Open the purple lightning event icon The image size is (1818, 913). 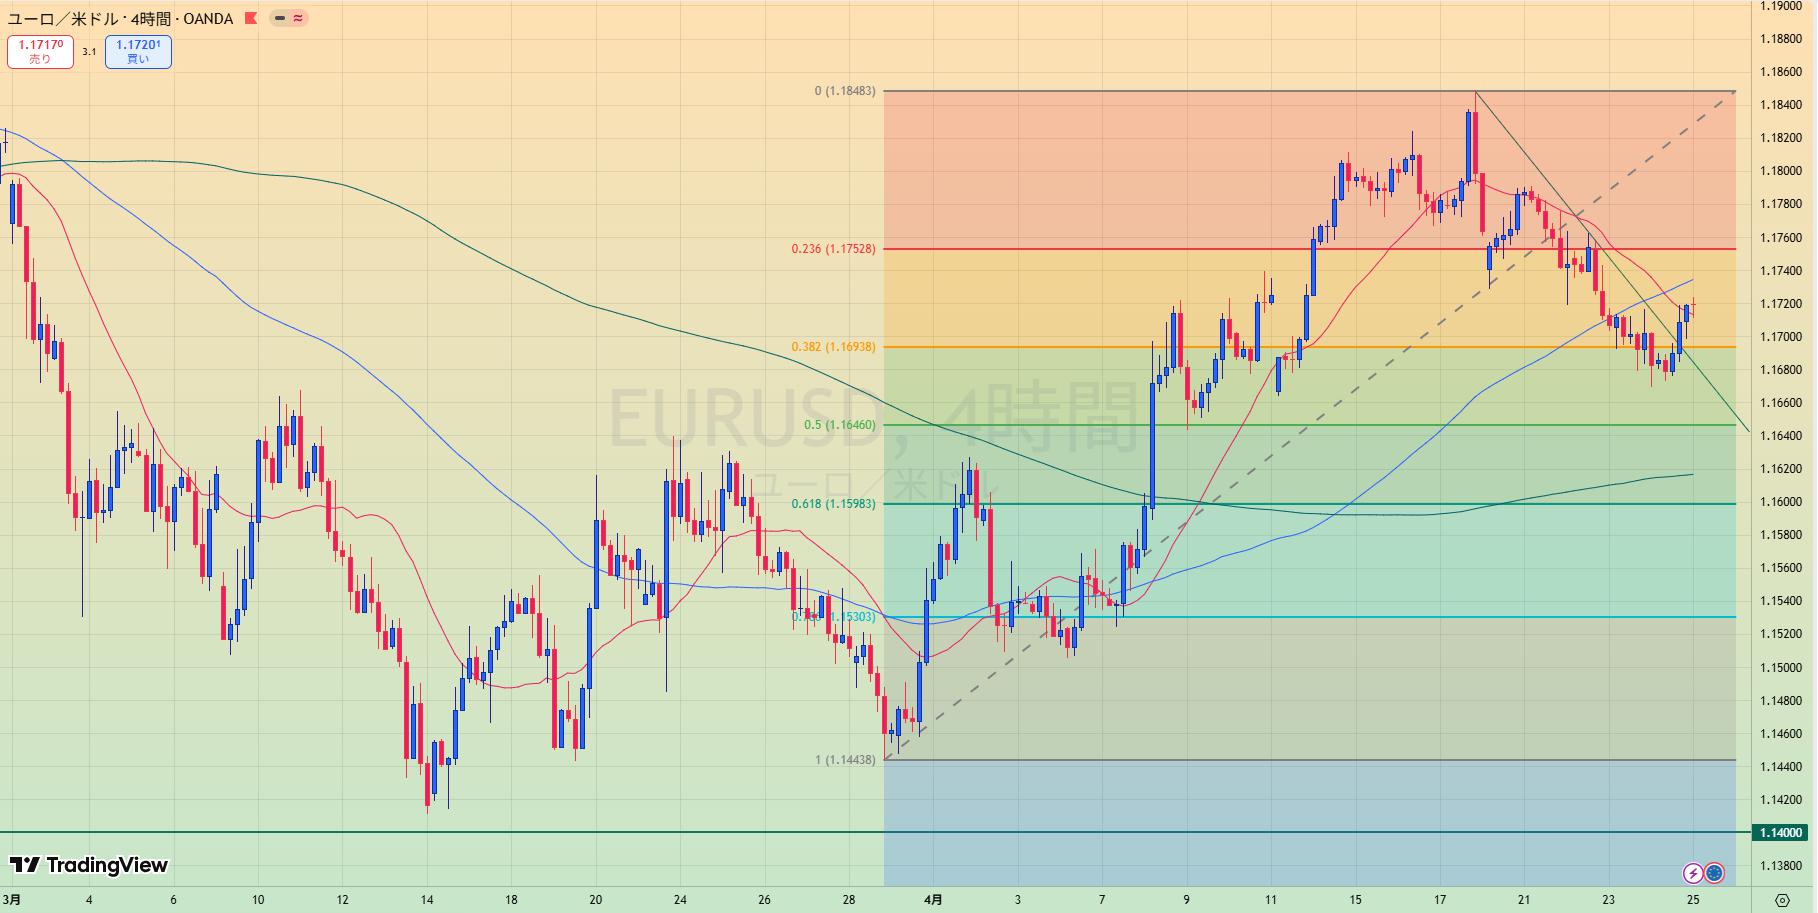[x=1693, y=873]
